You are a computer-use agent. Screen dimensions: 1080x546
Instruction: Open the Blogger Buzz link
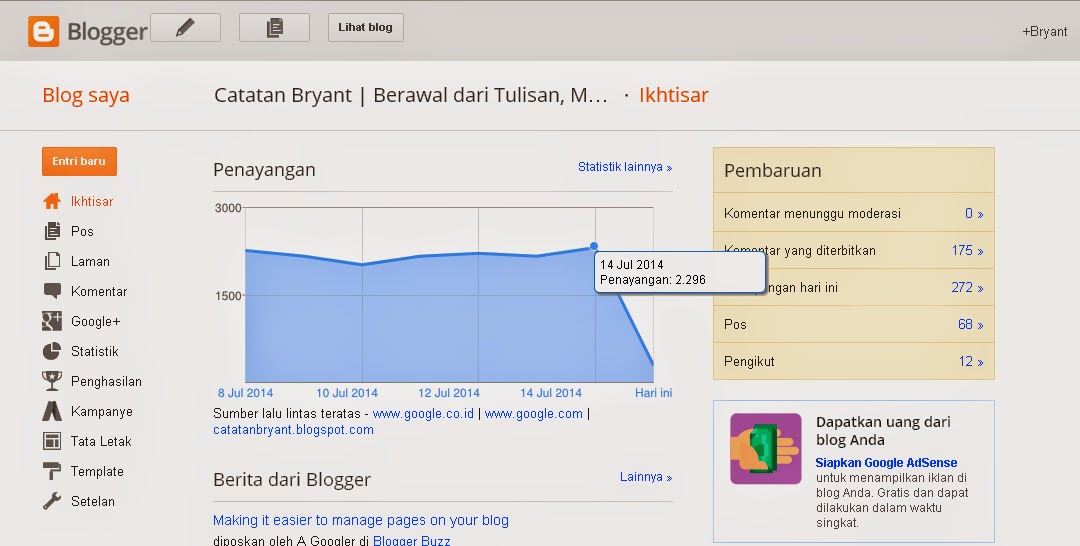click(x=412, y=540)
